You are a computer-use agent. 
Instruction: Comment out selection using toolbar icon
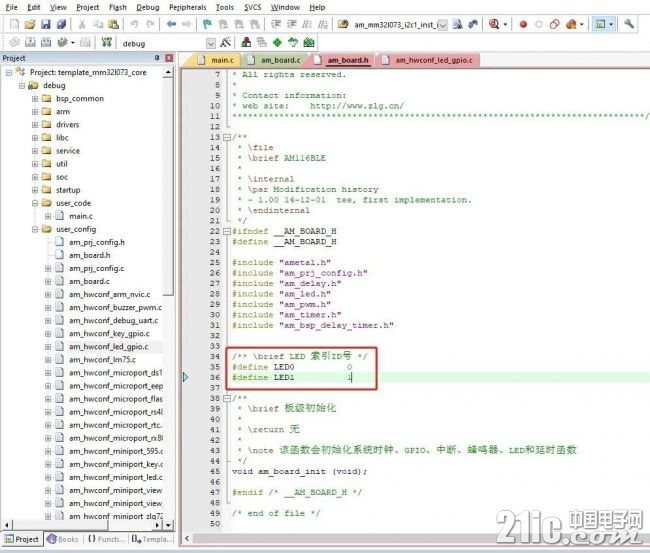307,24
